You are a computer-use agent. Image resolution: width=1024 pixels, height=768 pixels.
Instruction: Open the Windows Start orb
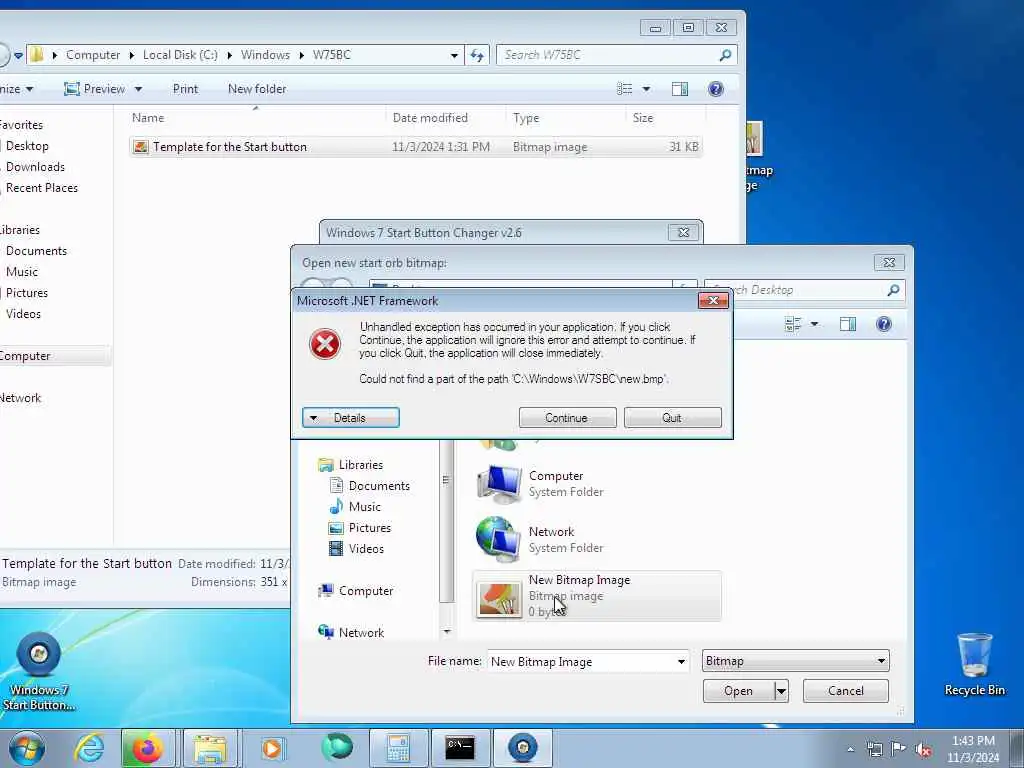tap(27, 748)
